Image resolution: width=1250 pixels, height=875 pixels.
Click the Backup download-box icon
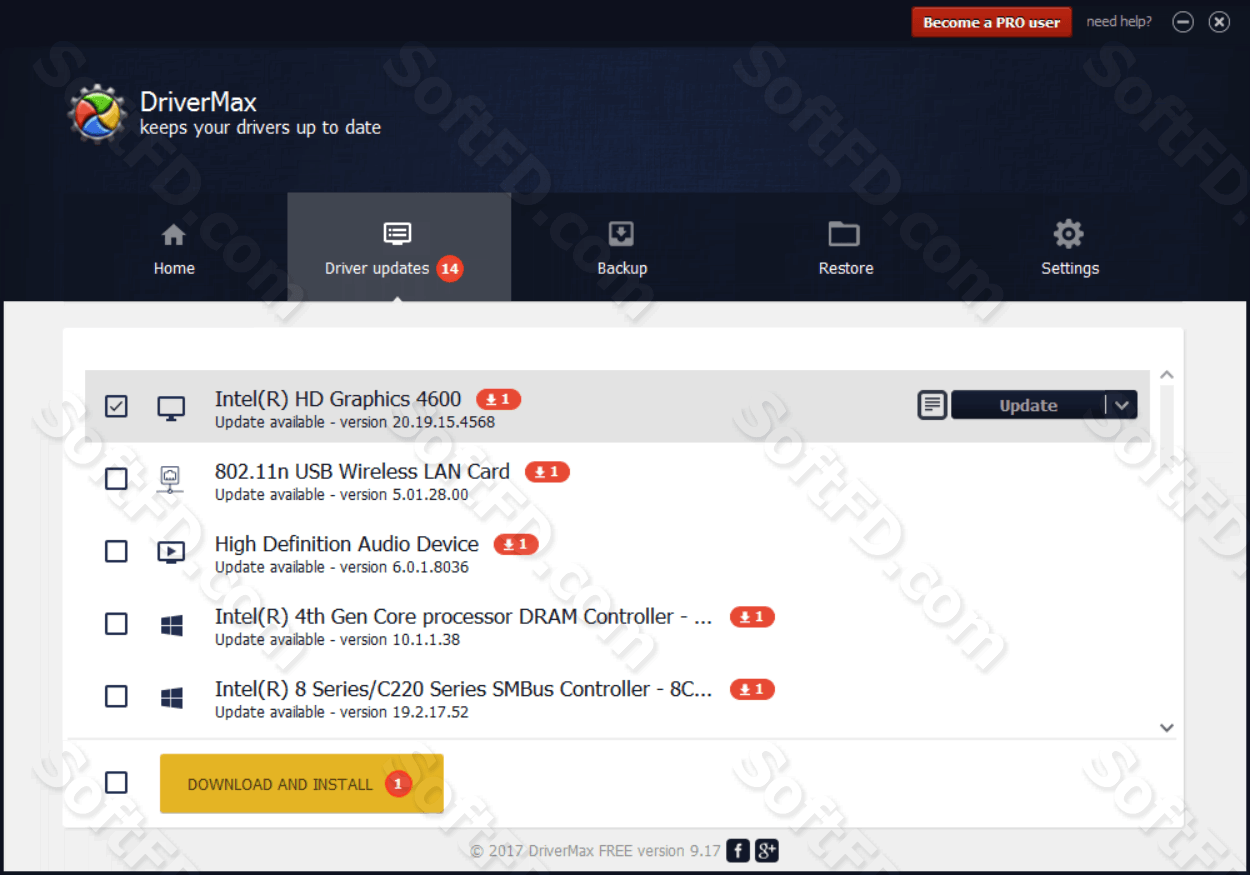click(x=621, y=234)
